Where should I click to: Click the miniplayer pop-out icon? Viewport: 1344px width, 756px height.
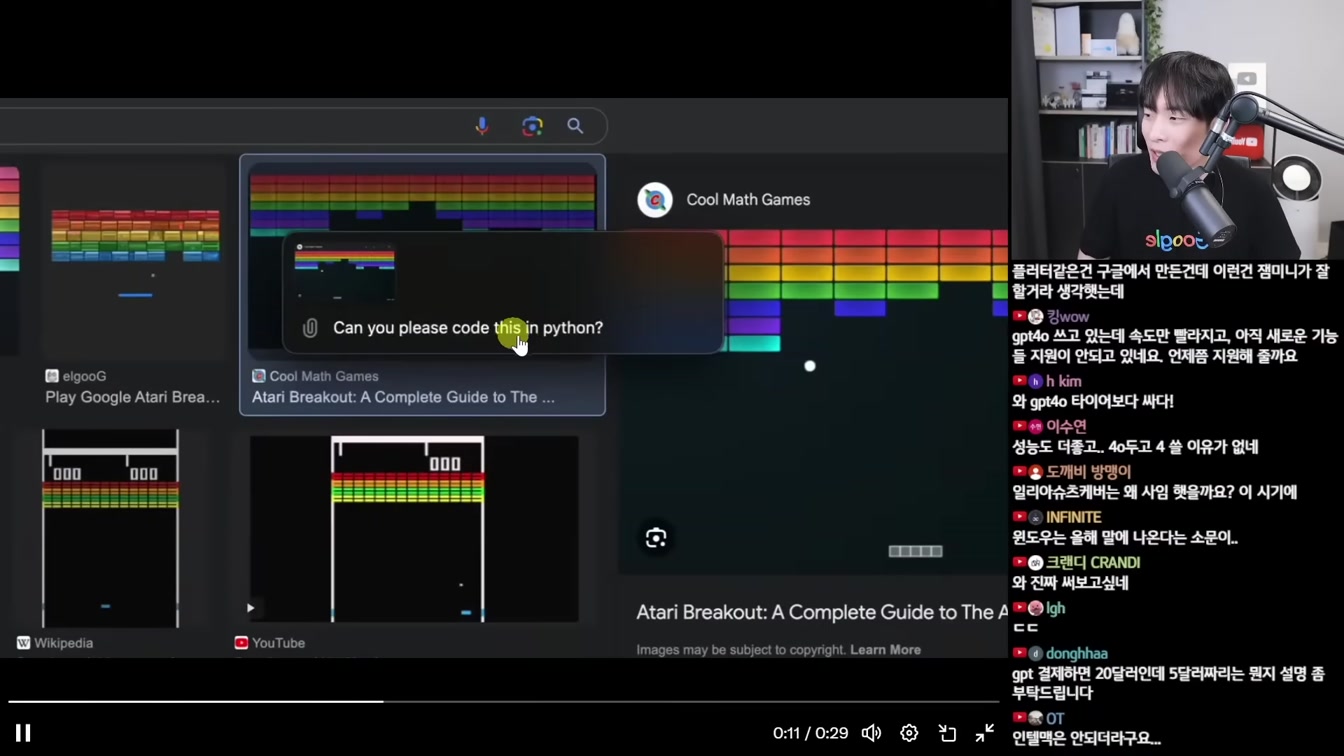pos(947,733)
